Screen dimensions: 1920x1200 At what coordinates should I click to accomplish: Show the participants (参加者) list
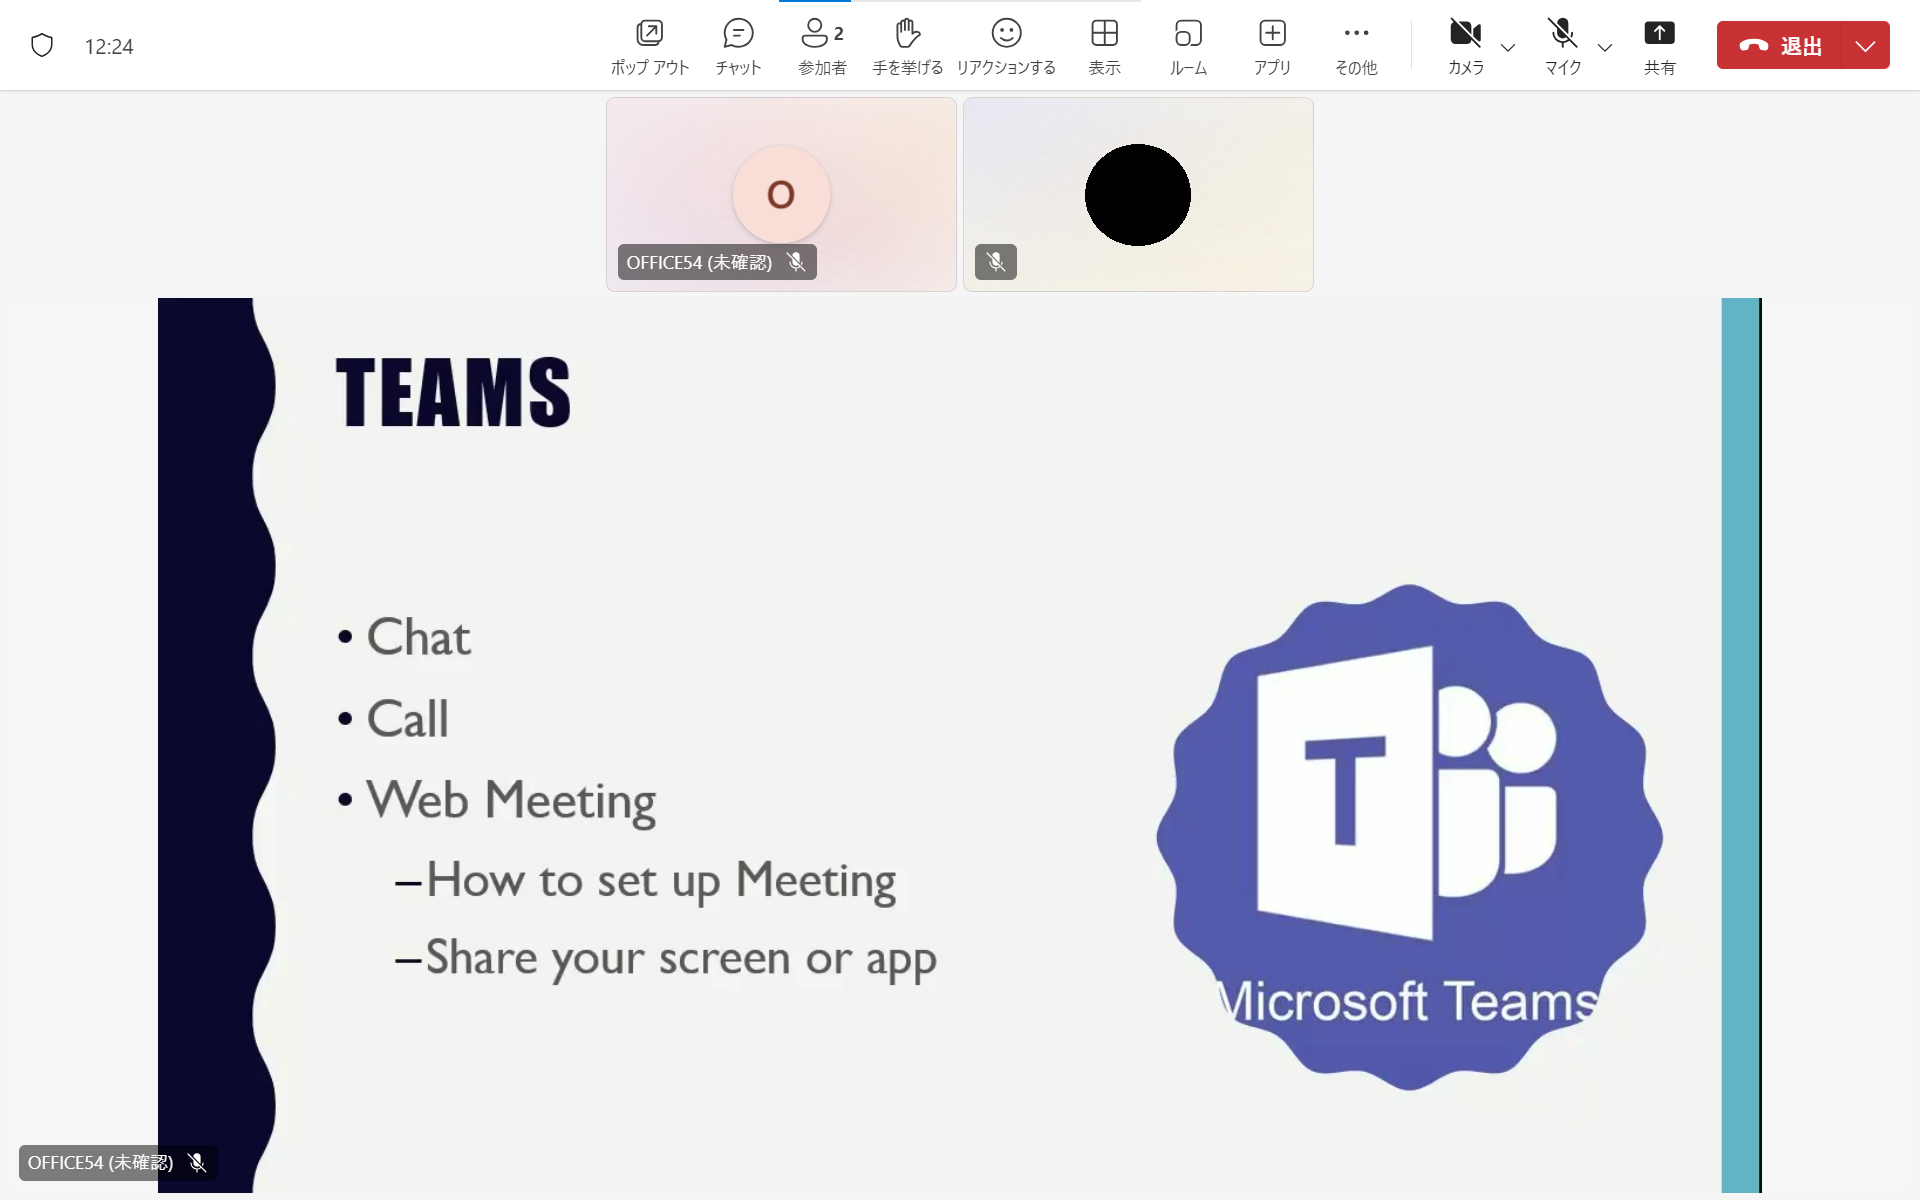click(x=822, y=46)
